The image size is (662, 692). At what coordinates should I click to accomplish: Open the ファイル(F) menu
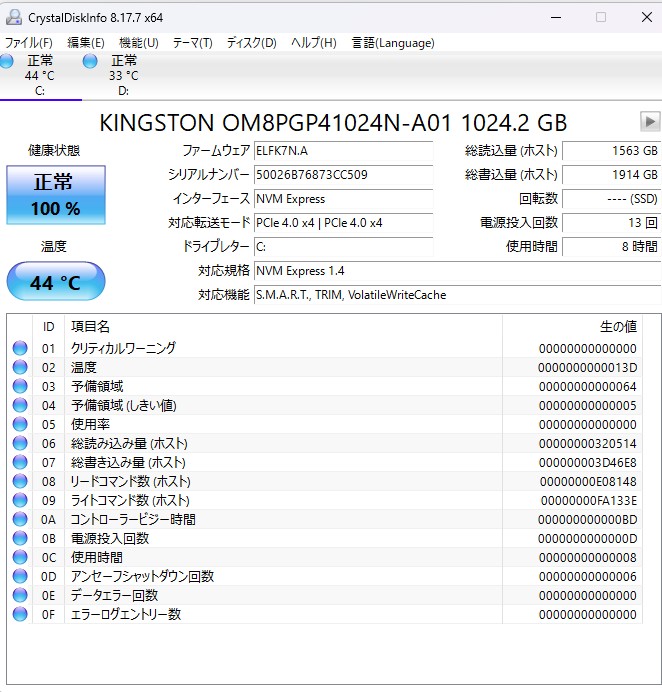(x=29, y=43)
